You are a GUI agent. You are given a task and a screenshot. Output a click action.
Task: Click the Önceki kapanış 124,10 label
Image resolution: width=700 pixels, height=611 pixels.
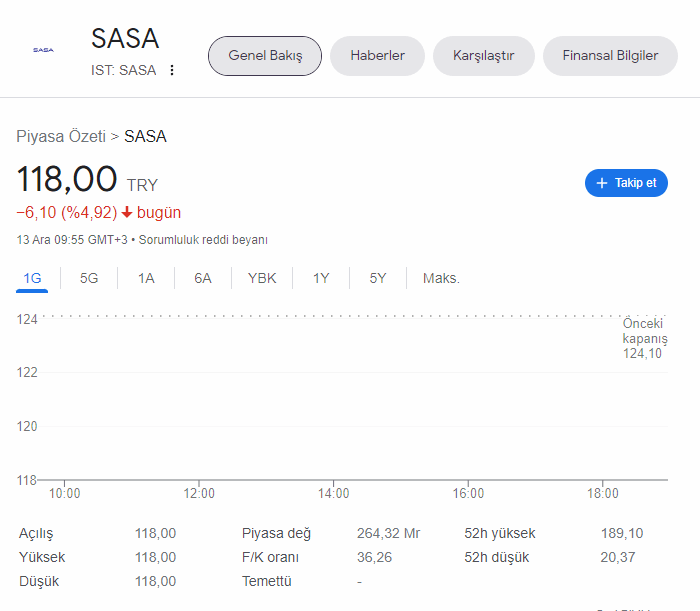[644, 338]
